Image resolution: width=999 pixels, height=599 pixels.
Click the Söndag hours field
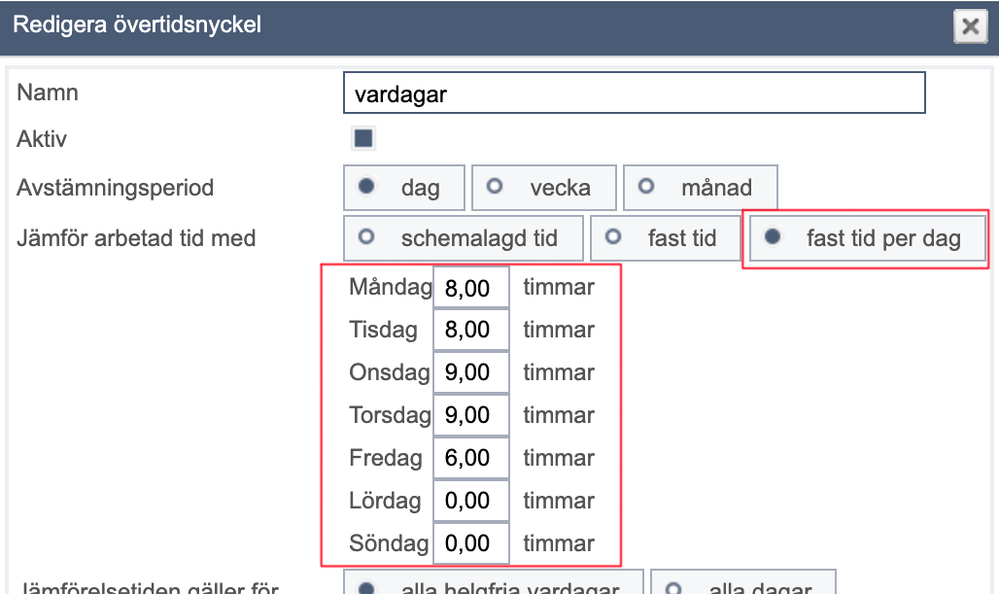pyautogui.click(x=471, y=544)
